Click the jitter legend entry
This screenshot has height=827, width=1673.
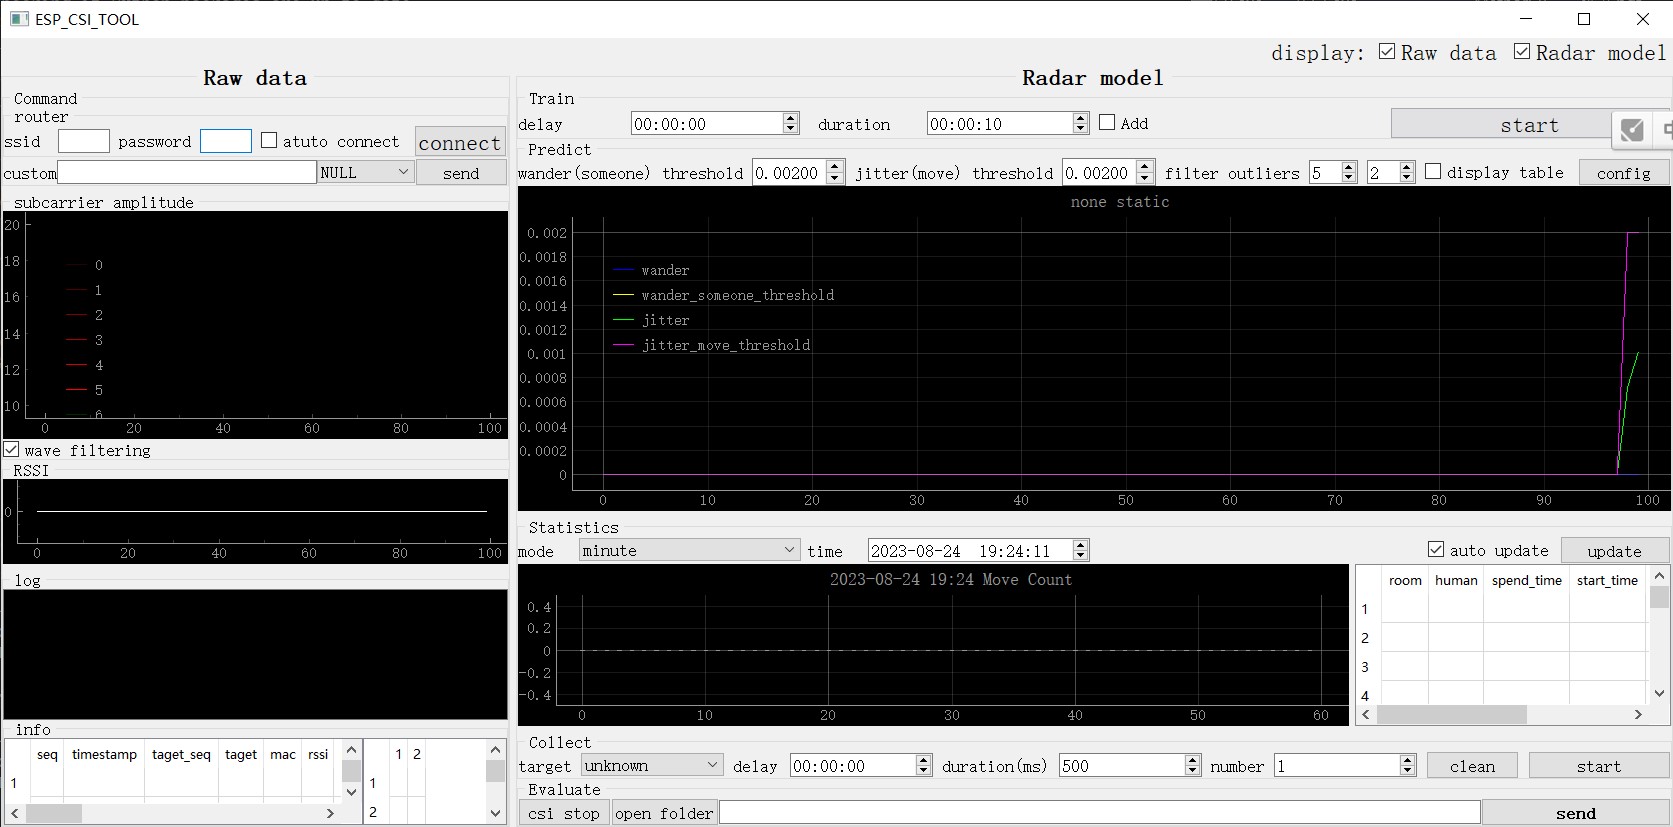point(652,320)
